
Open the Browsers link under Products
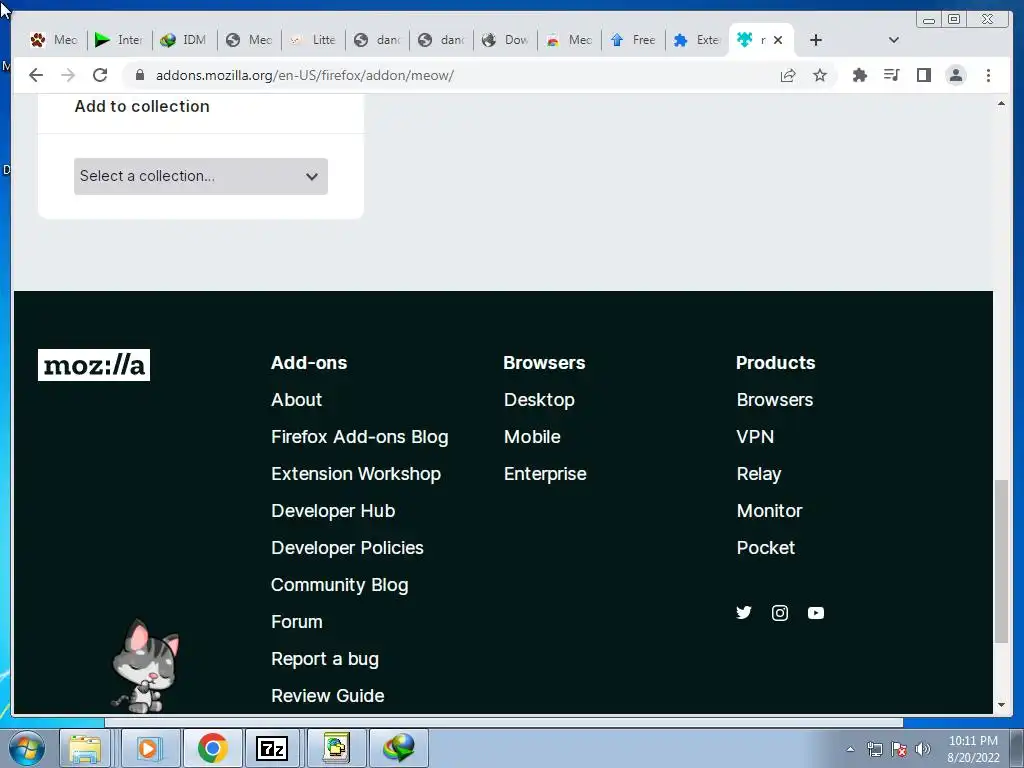coord(775,400)
